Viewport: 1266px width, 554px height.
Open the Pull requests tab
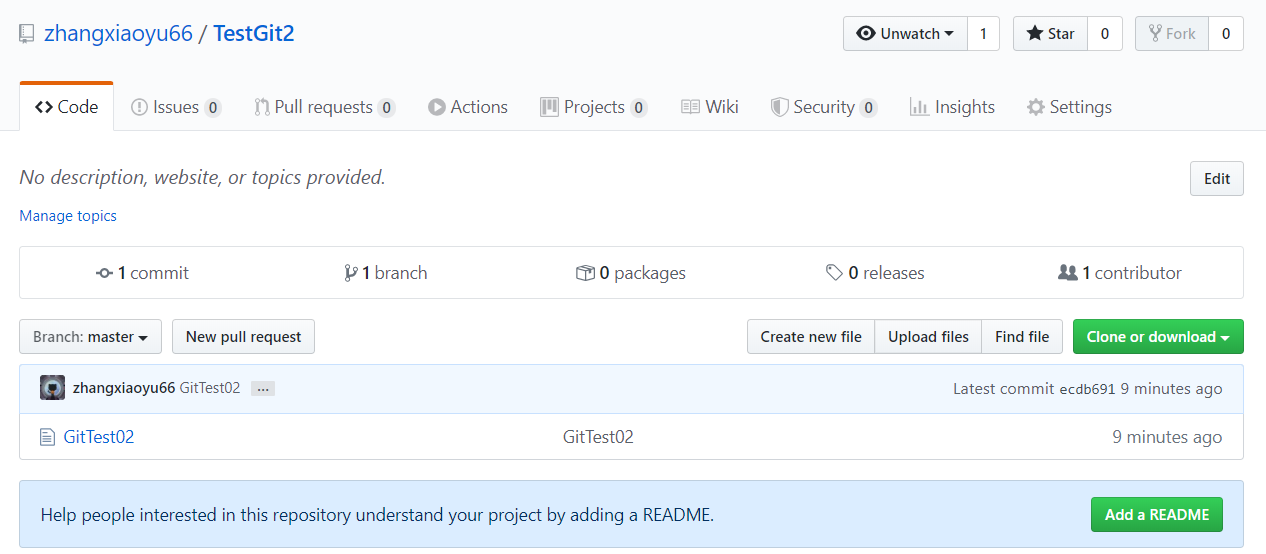pos(323,107)
